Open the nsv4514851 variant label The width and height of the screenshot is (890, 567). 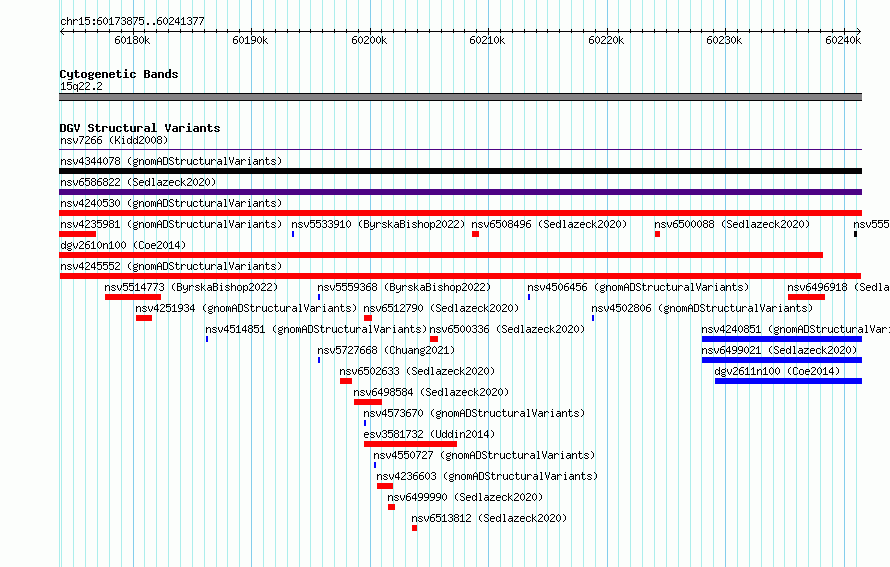316,329
